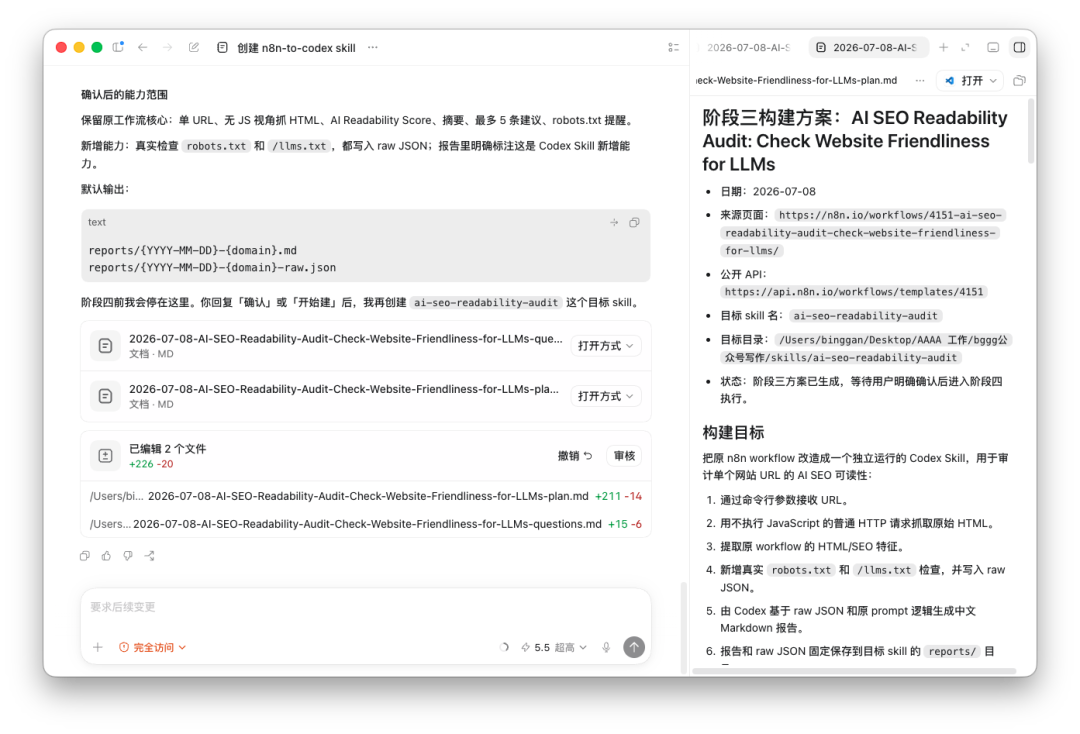Switch to first 2026-07-08-AI-S tab
Viewport: 1080px width, 734px height.
749,48
